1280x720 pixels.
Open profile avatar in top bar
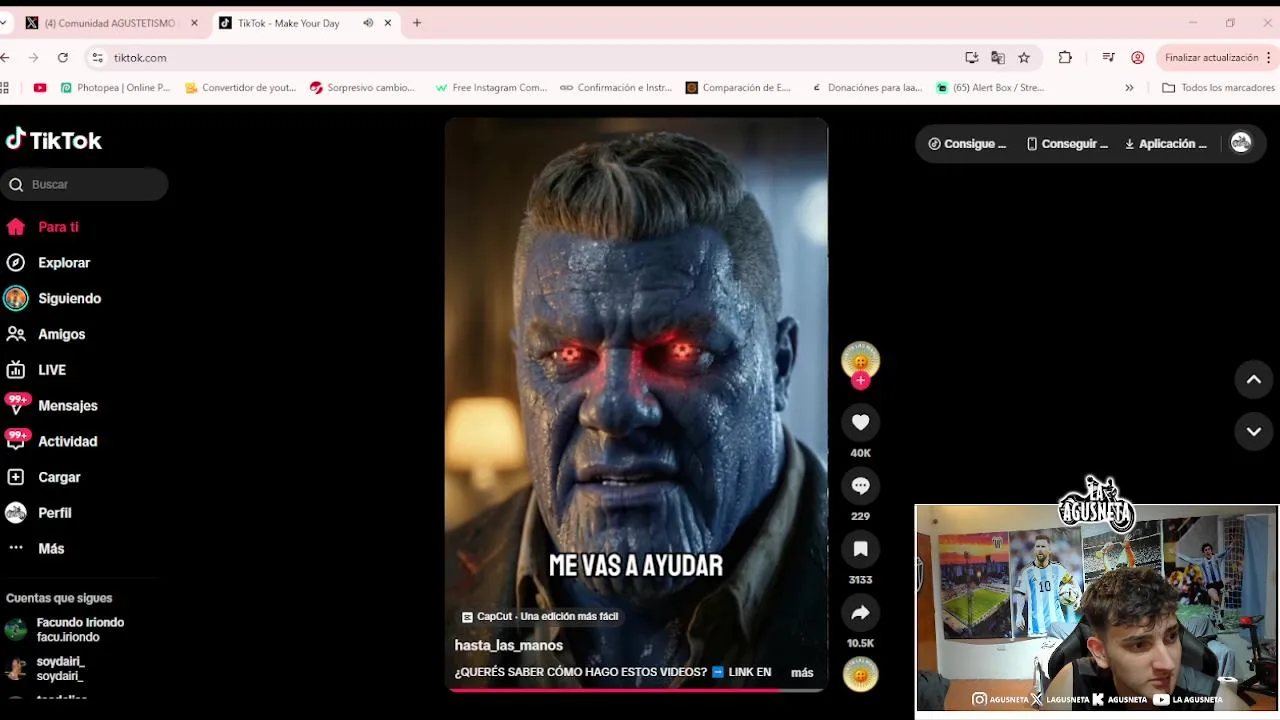(1241, 143)
